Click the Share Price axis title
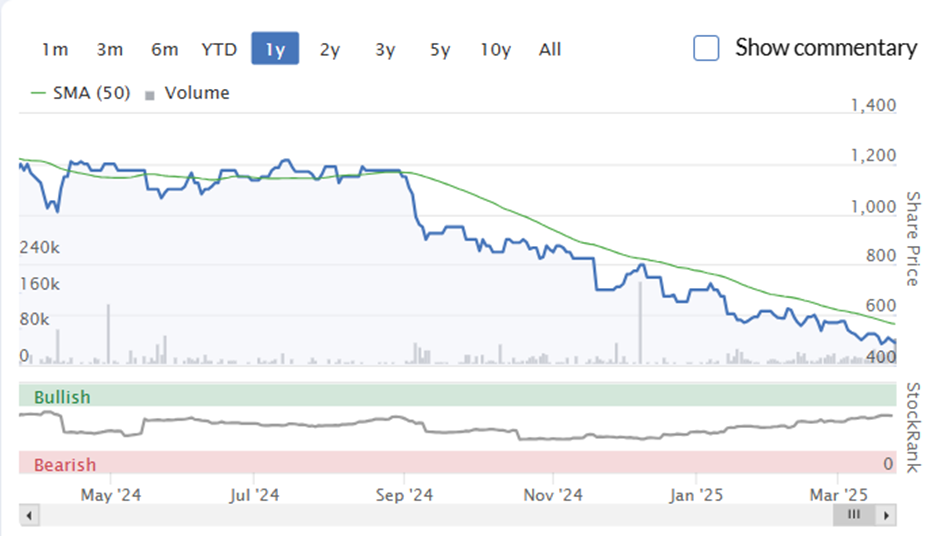 click(x=912, y=239)
